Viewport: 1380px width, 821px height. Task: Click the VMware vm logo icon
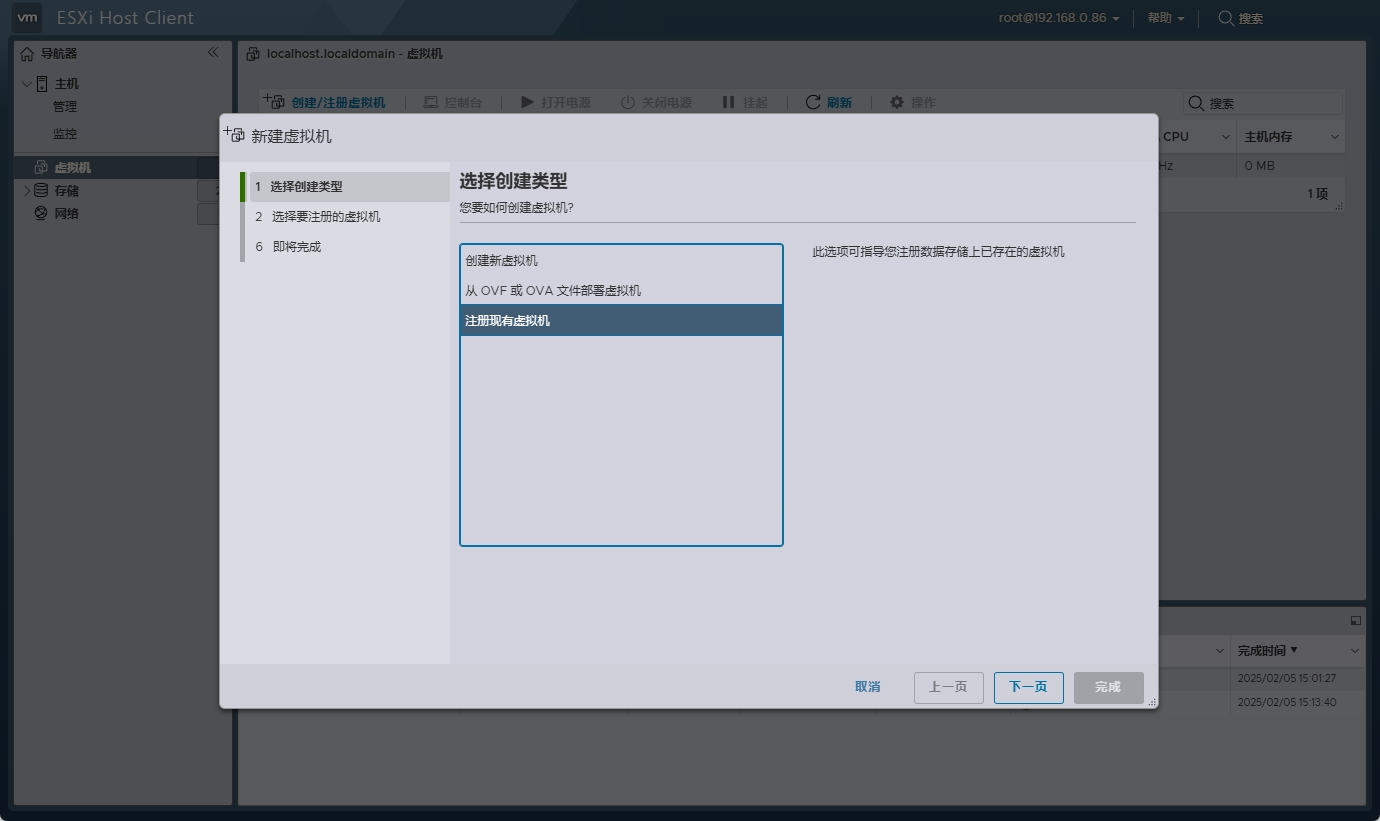[x=28, y=17]
